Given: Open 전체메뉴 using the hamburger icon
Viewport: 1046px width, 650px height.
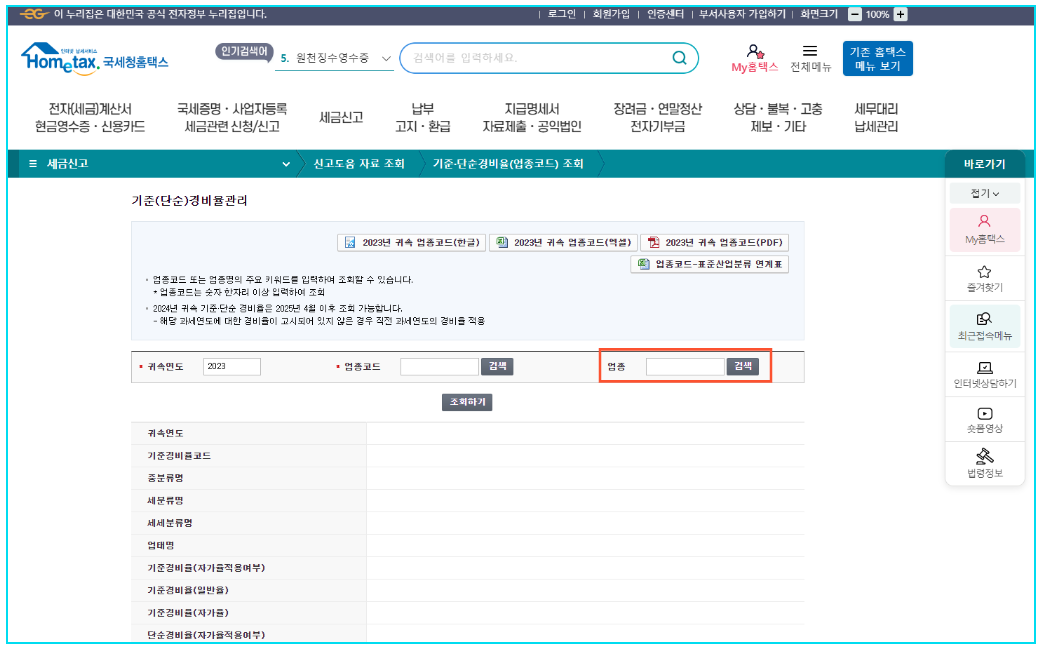Looking at the screenshot, I should pos(810,57).
